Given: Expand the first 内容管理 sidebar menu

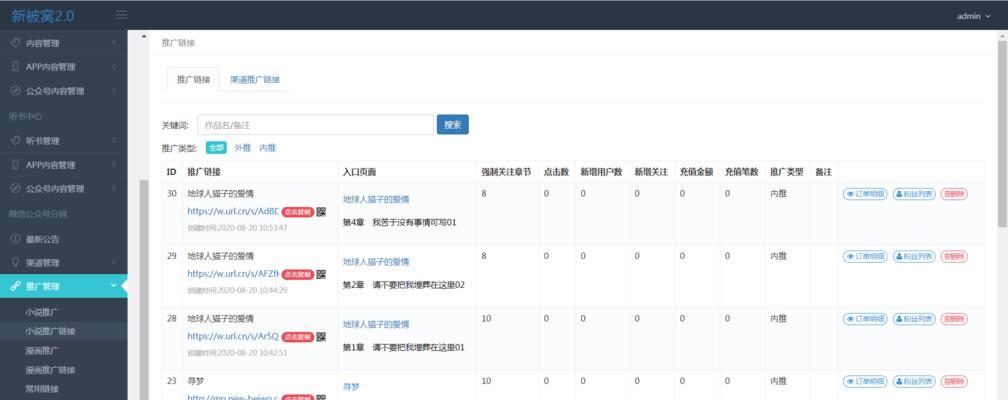Looking at the screenshot, I should (x=64, y=43).
